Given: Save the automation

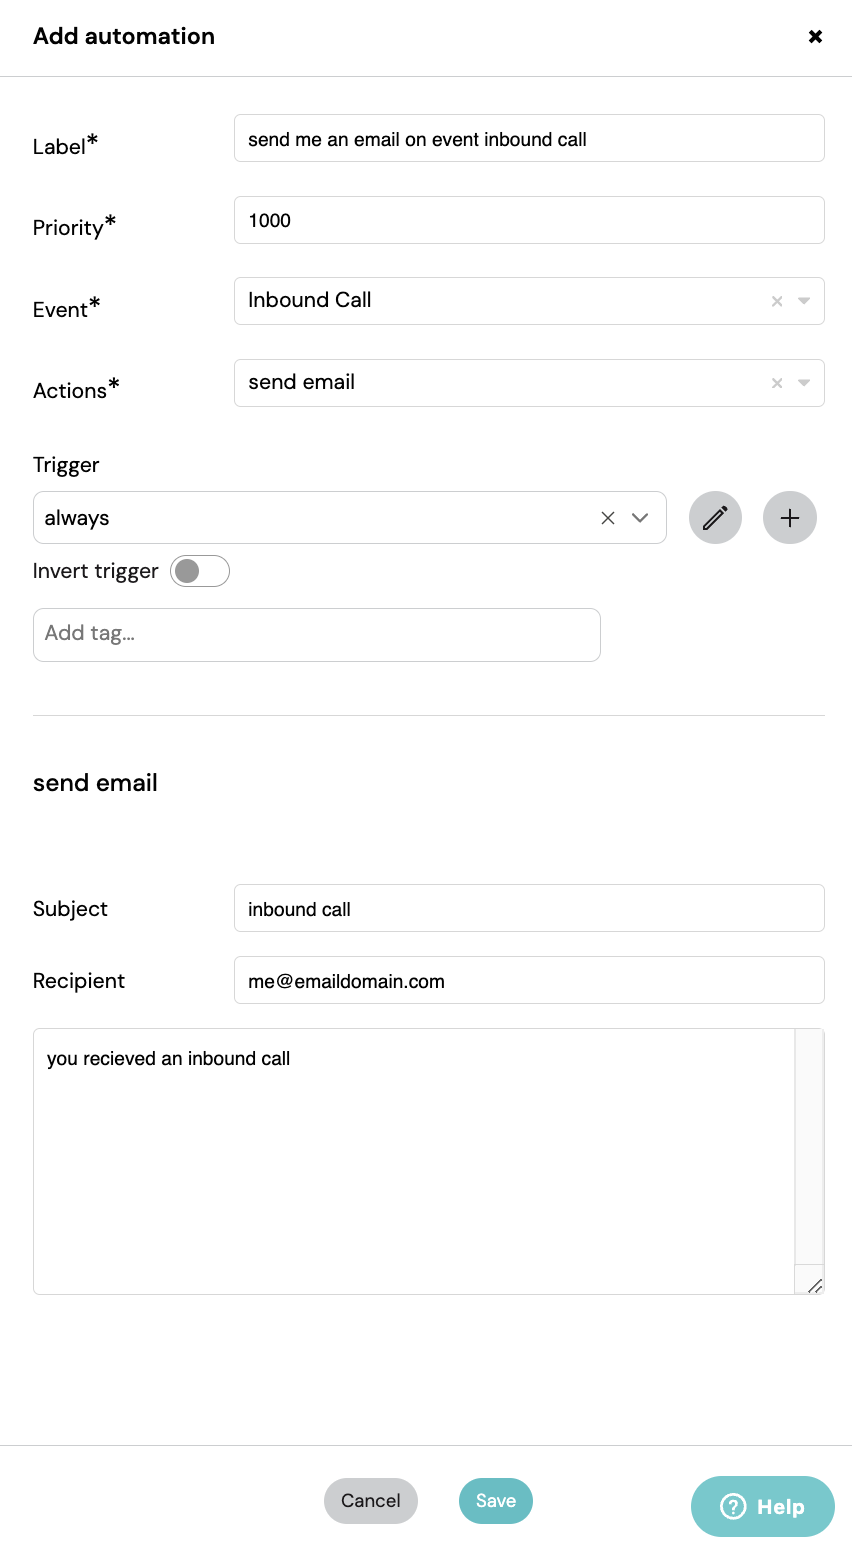Looking at the screenshot, I should 496,1501.
